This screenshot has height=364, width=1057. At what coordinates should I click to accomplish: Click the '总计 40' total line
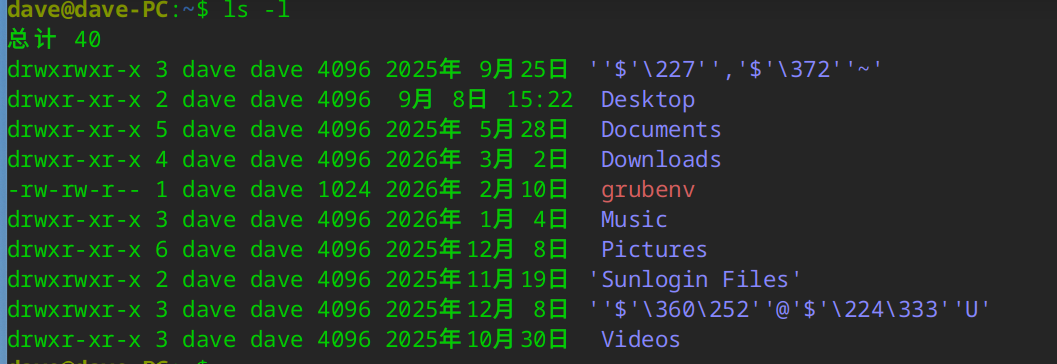[x=55, y=40]
